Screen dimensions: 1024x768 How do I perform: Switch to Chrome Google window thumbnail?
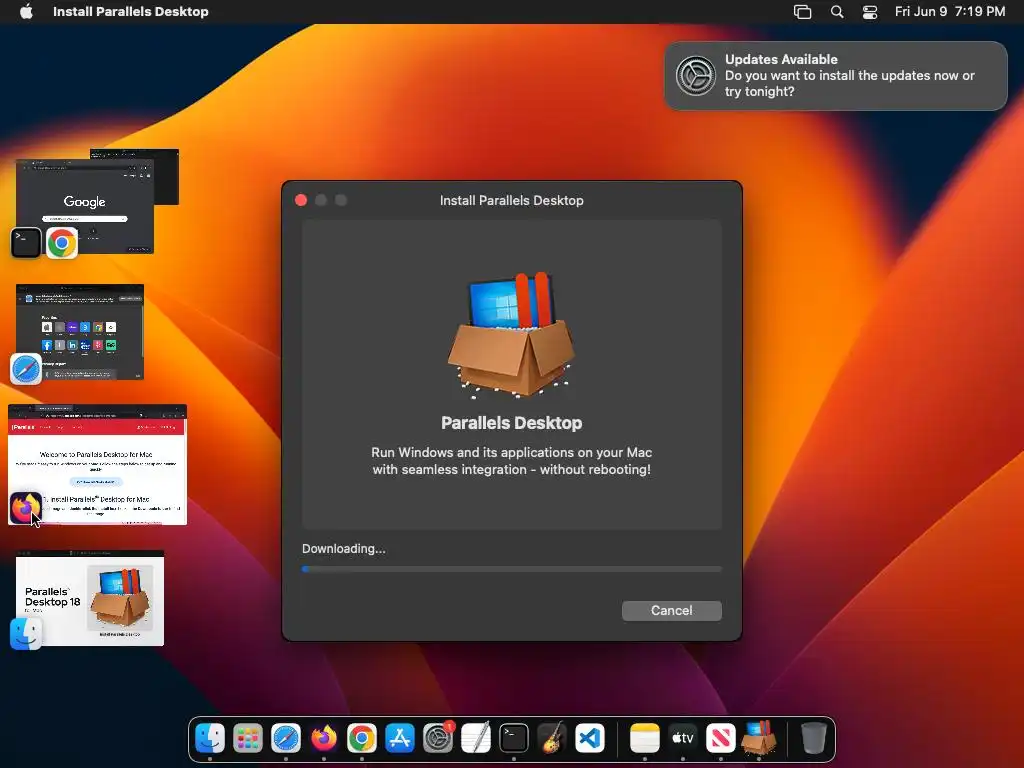pos(85,206)
